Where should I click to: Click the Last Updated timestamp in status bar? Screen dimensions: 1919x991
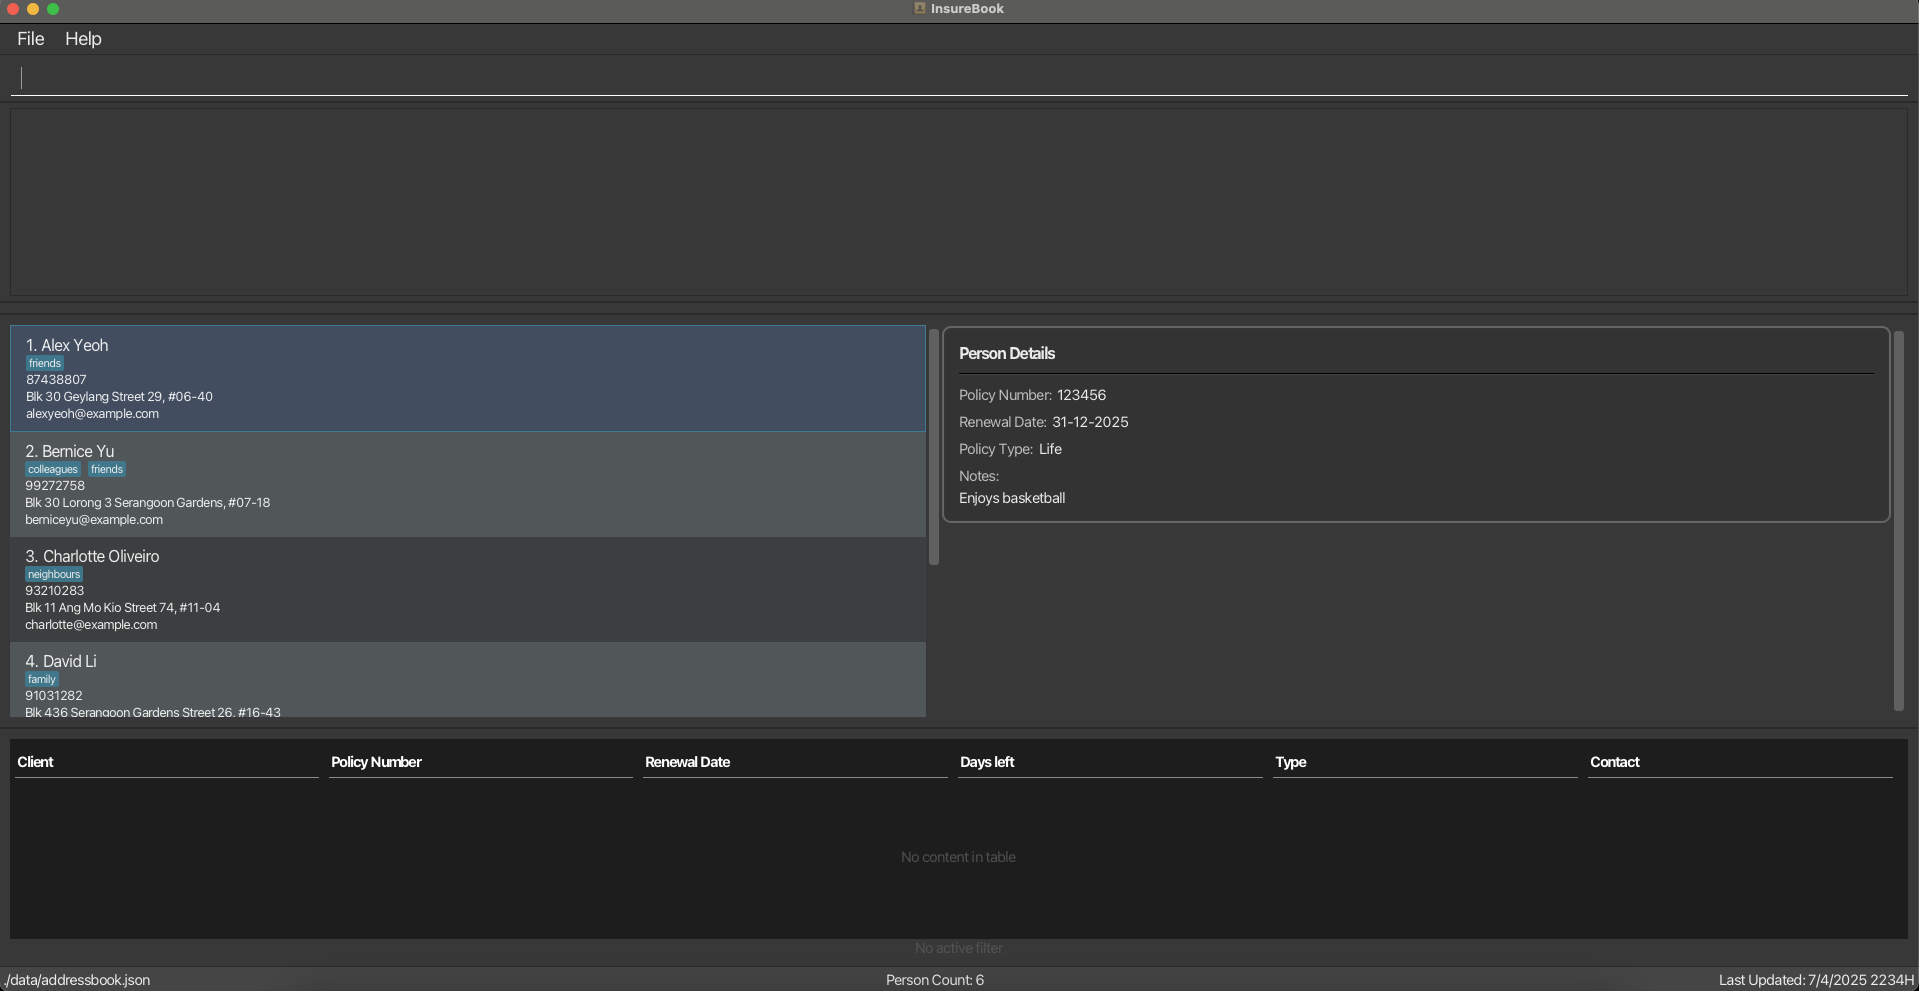pos(1816,981)
